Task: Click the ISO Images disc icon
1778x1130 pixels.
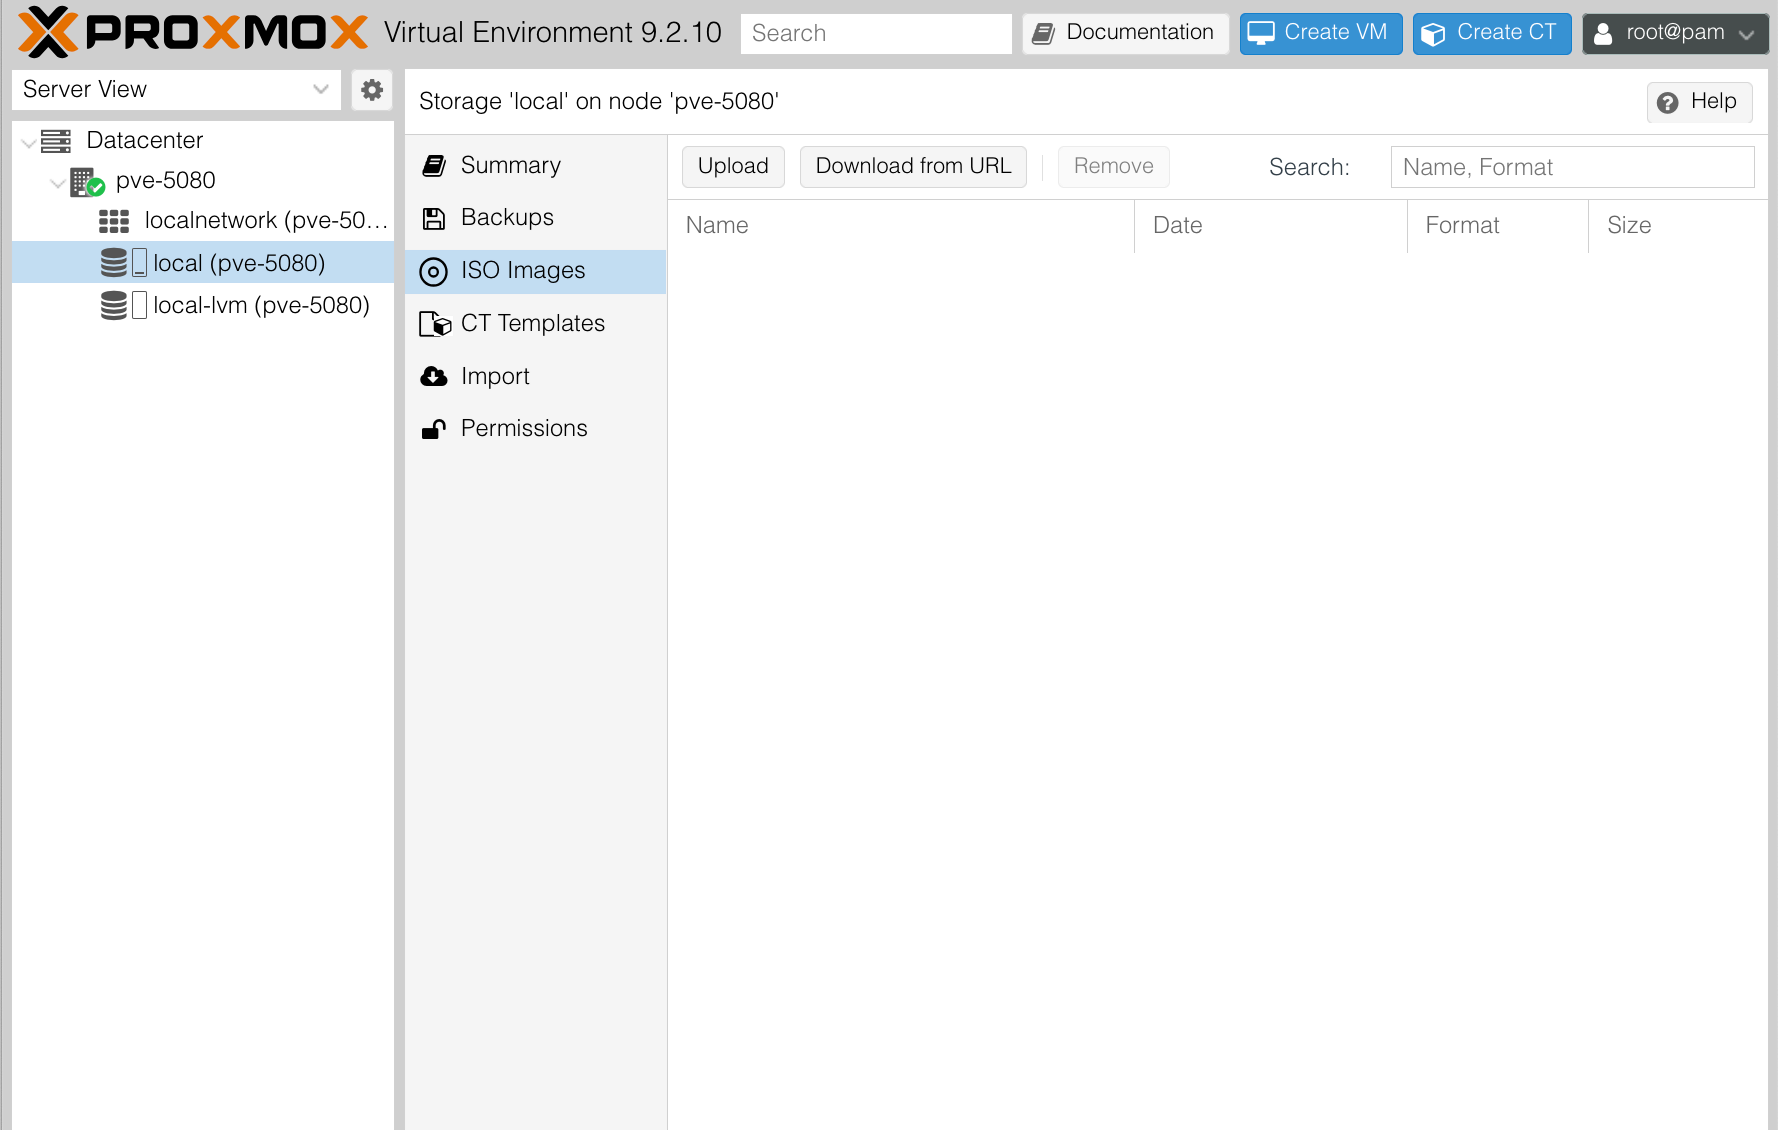Action: [x=433, y=272]
